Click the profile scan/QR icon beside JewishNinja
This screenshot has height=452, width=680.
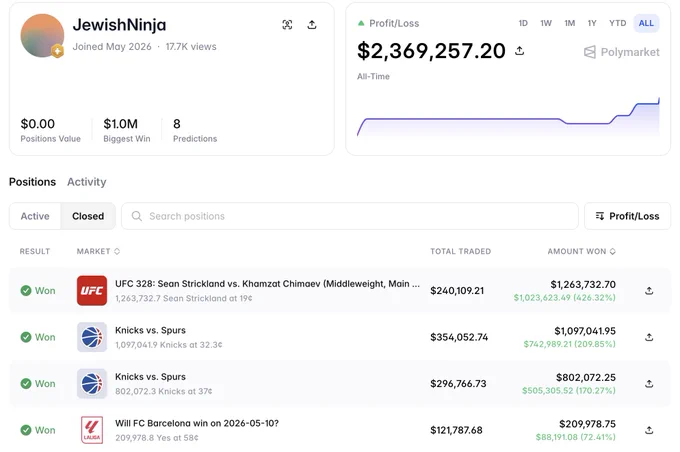[x=287, y=25]
